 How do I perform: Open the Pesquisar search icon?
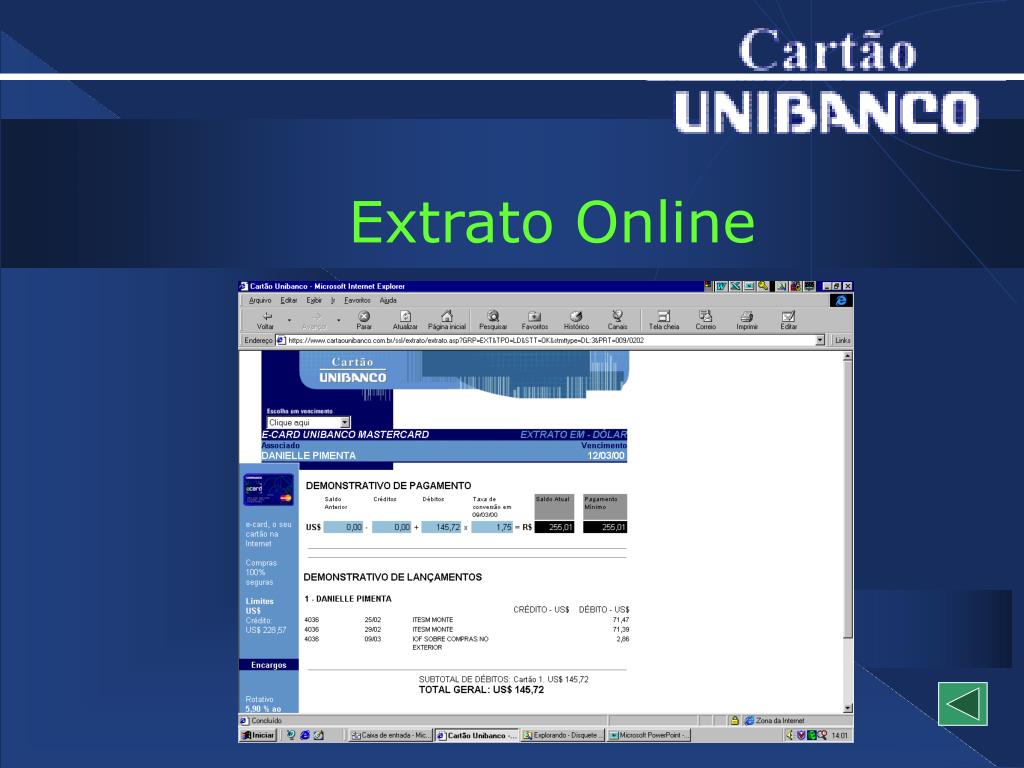pos(493,316)
